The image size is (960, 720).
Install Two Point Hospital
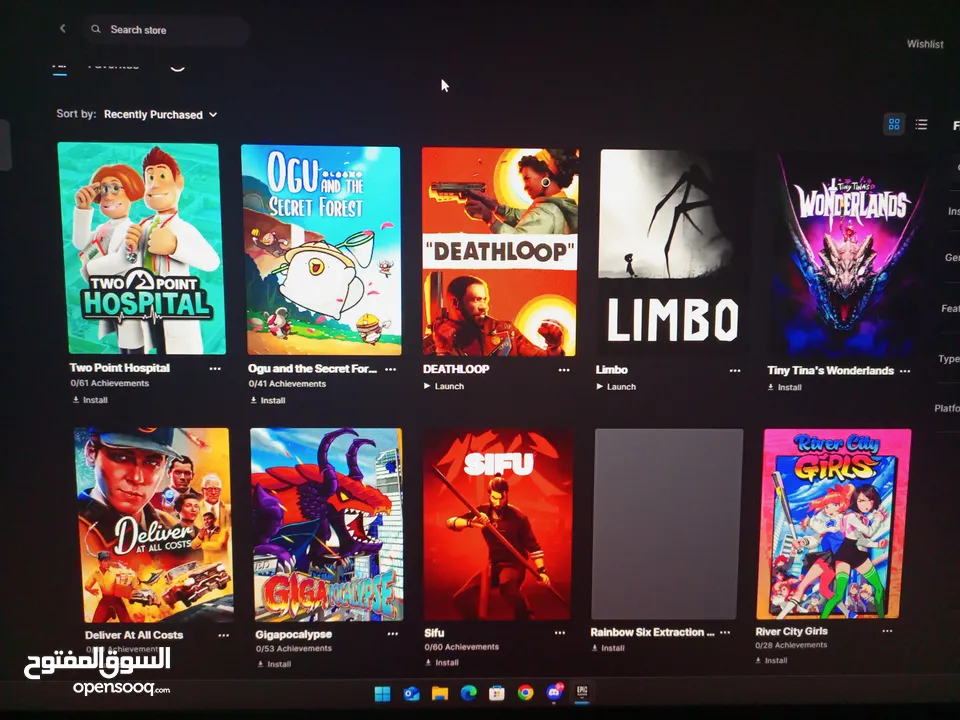pos(90,400)
